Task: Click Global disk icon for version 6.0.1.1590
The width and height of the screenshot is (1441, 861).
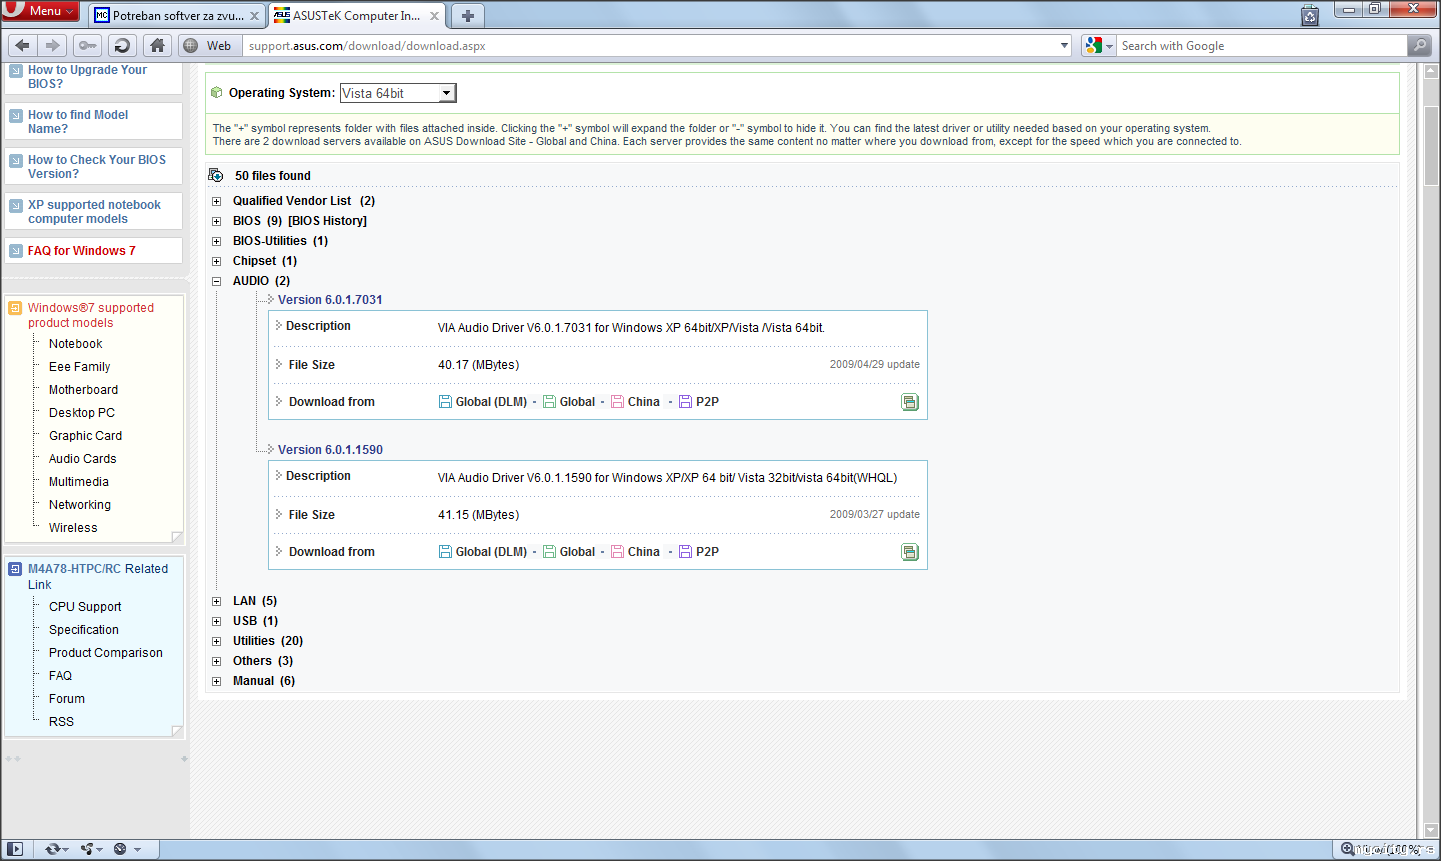Action: [x=549, y=552]
